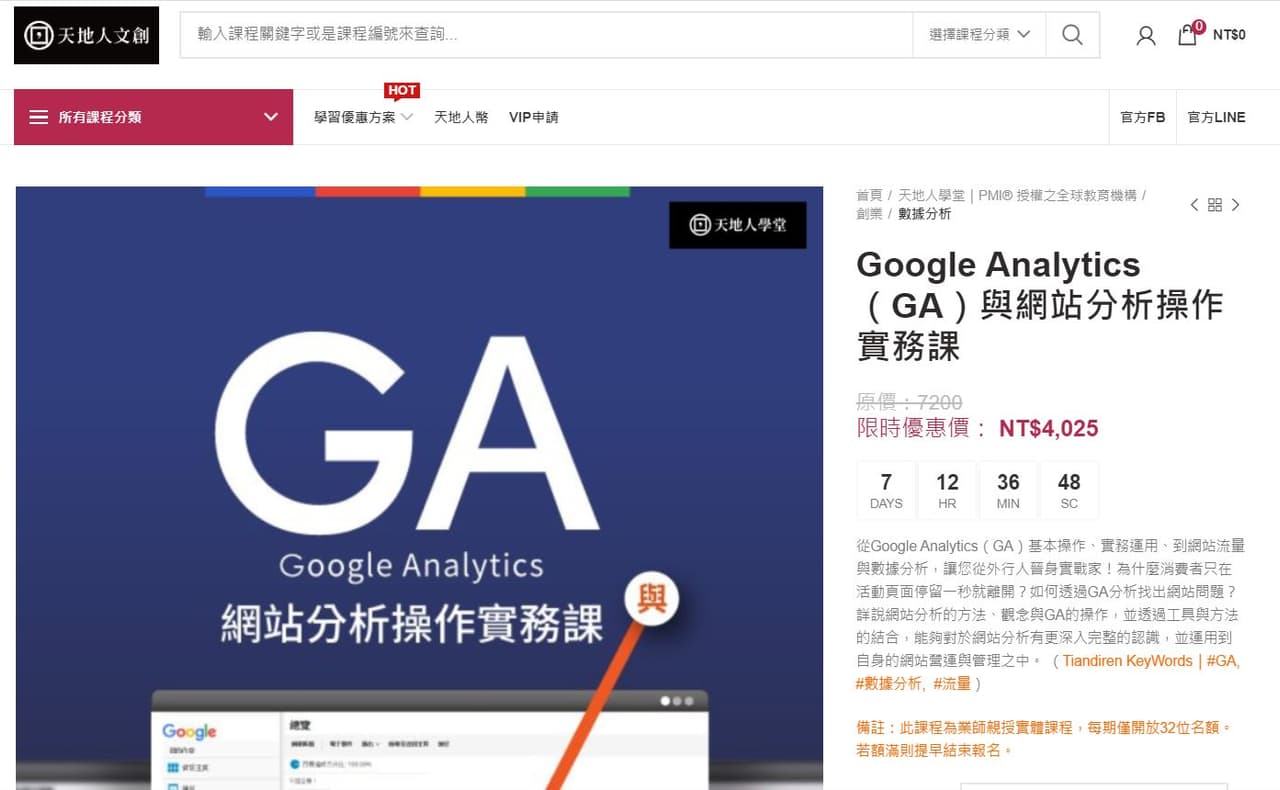Open the 官方FB link

1143,117
